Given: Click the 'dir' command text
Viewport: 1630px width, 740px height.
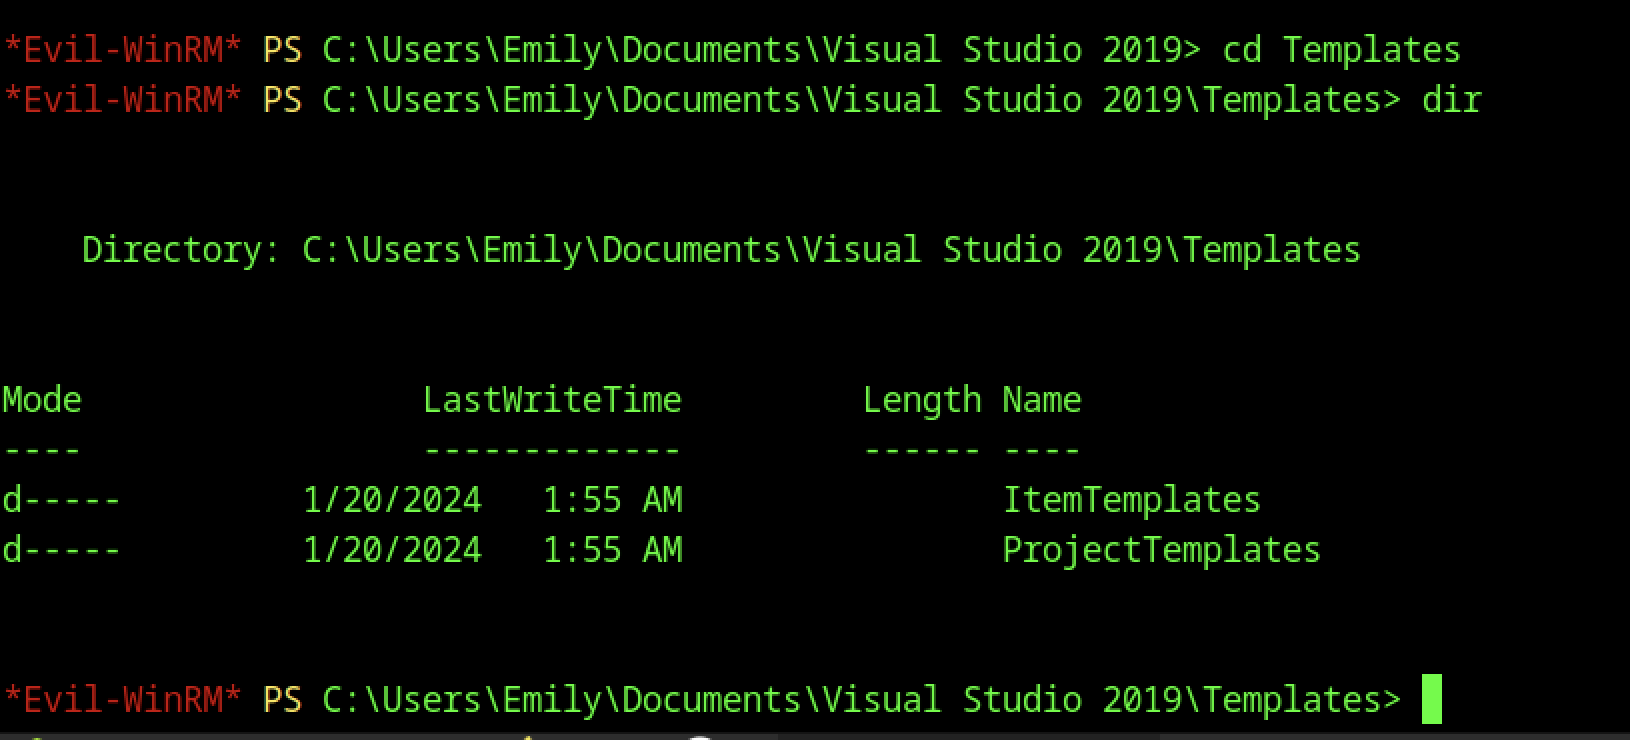Looking at the screenshot, I should [x=1451, y=99].
